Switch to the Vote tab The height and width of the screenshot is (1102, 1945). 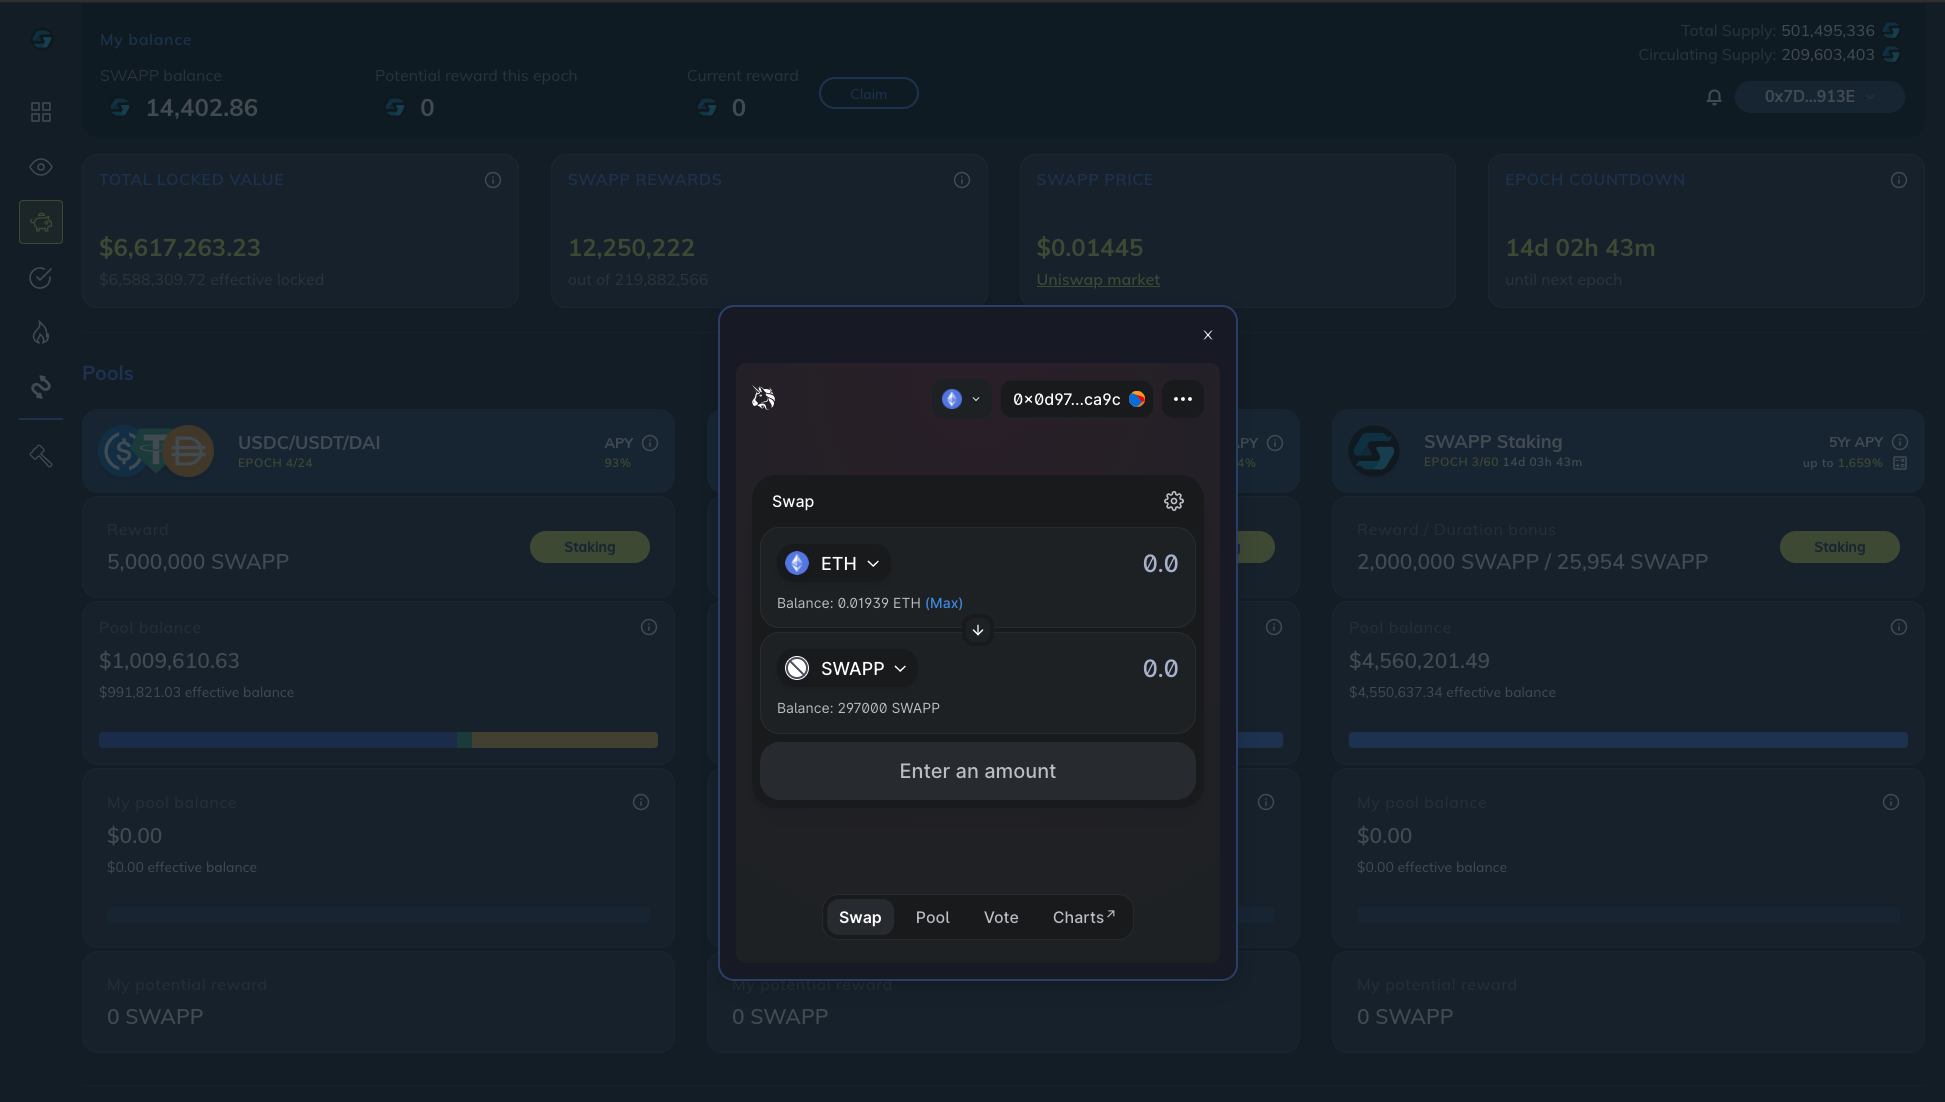[1001, 917]
